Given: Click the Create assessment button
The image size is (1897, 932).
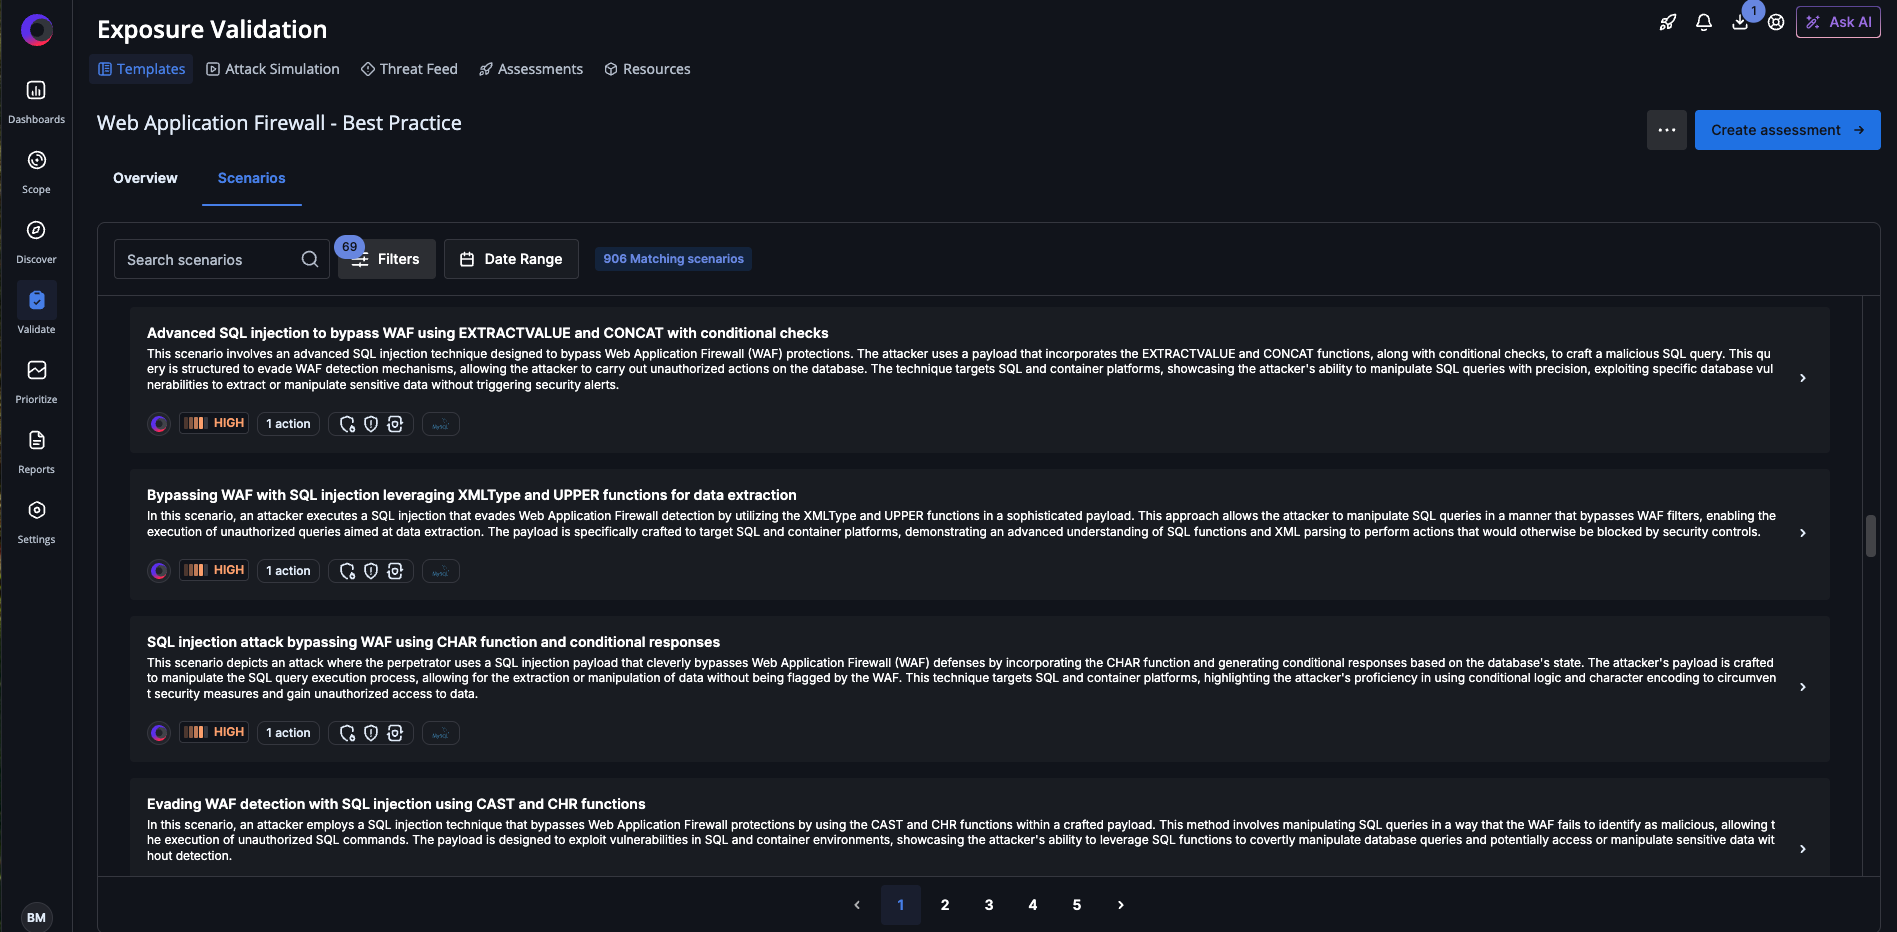Looking at the screenshot, I should click(1787, 130).
